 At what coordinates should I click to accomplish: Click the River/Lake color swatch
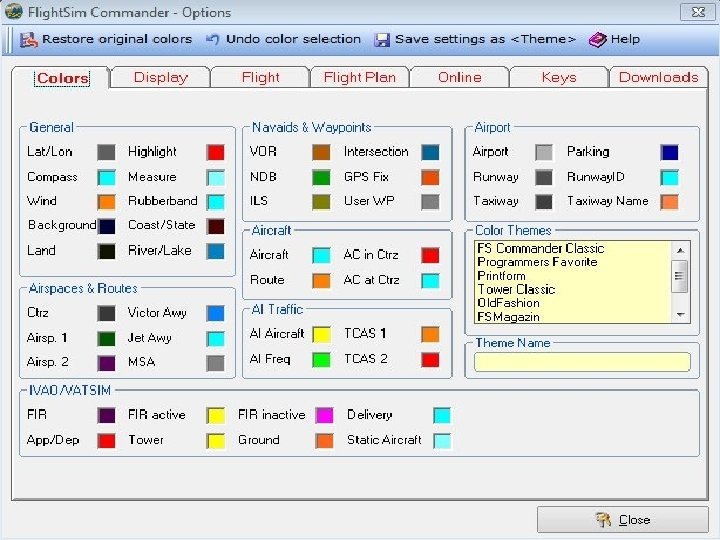[x=215, y=251]
